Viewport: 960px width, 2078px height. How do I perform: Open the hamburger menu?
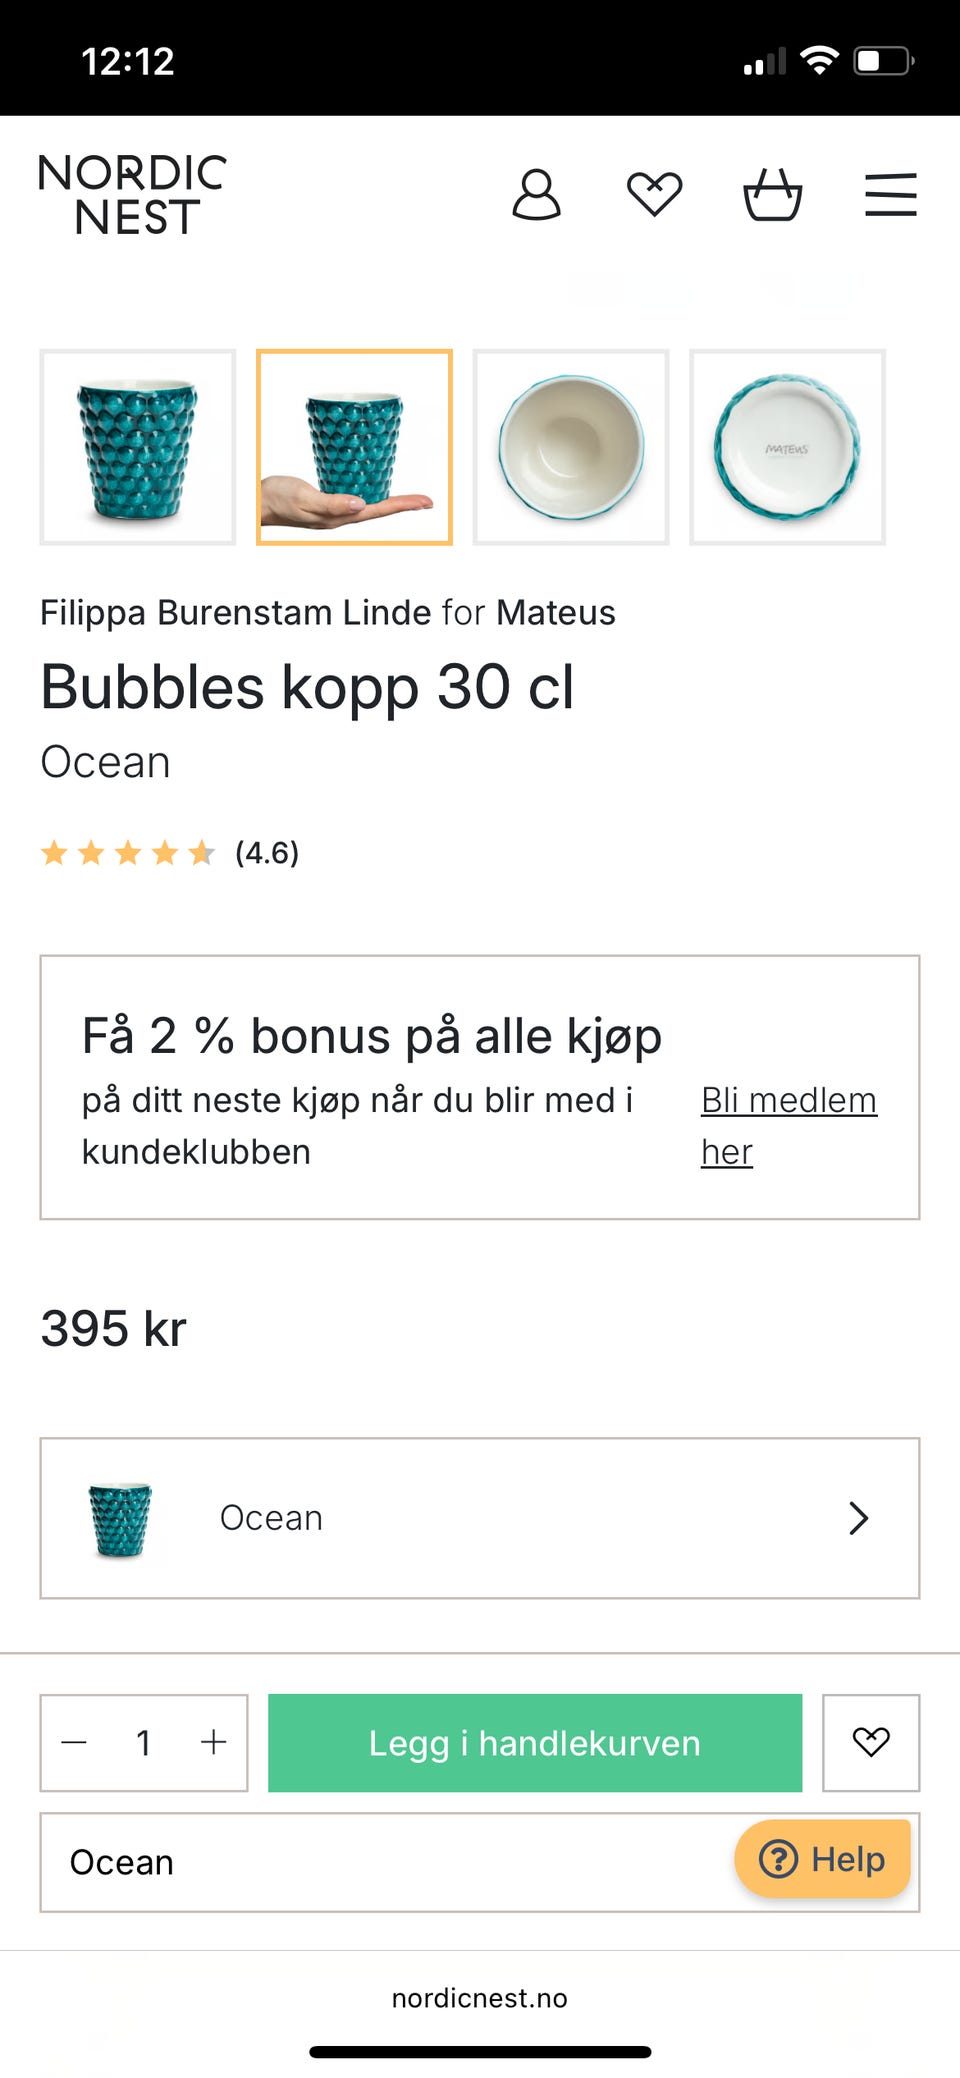coord(890,194)
